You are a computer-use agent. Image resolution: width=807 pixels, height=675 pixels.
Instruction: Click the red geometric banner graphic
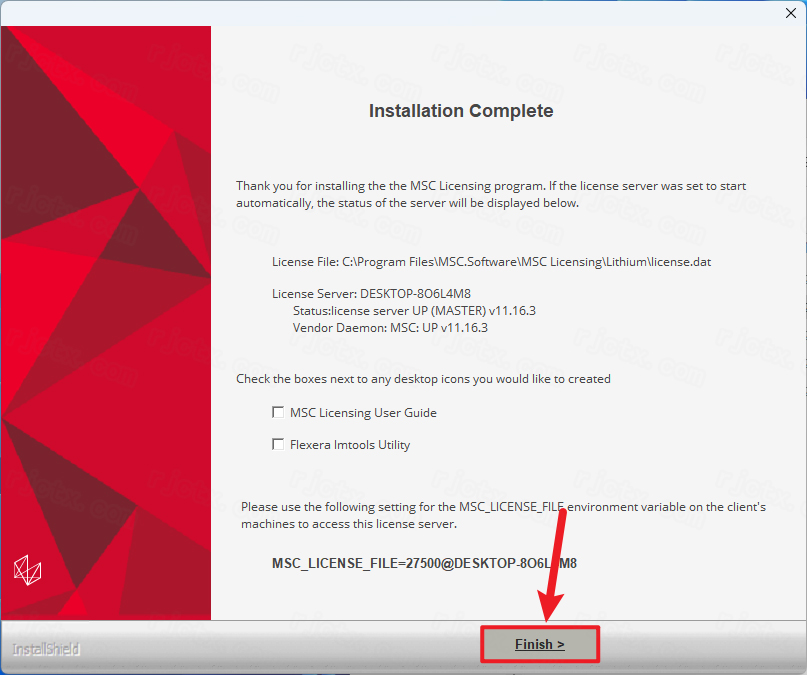pyautogui.click(x=106, y=323)
